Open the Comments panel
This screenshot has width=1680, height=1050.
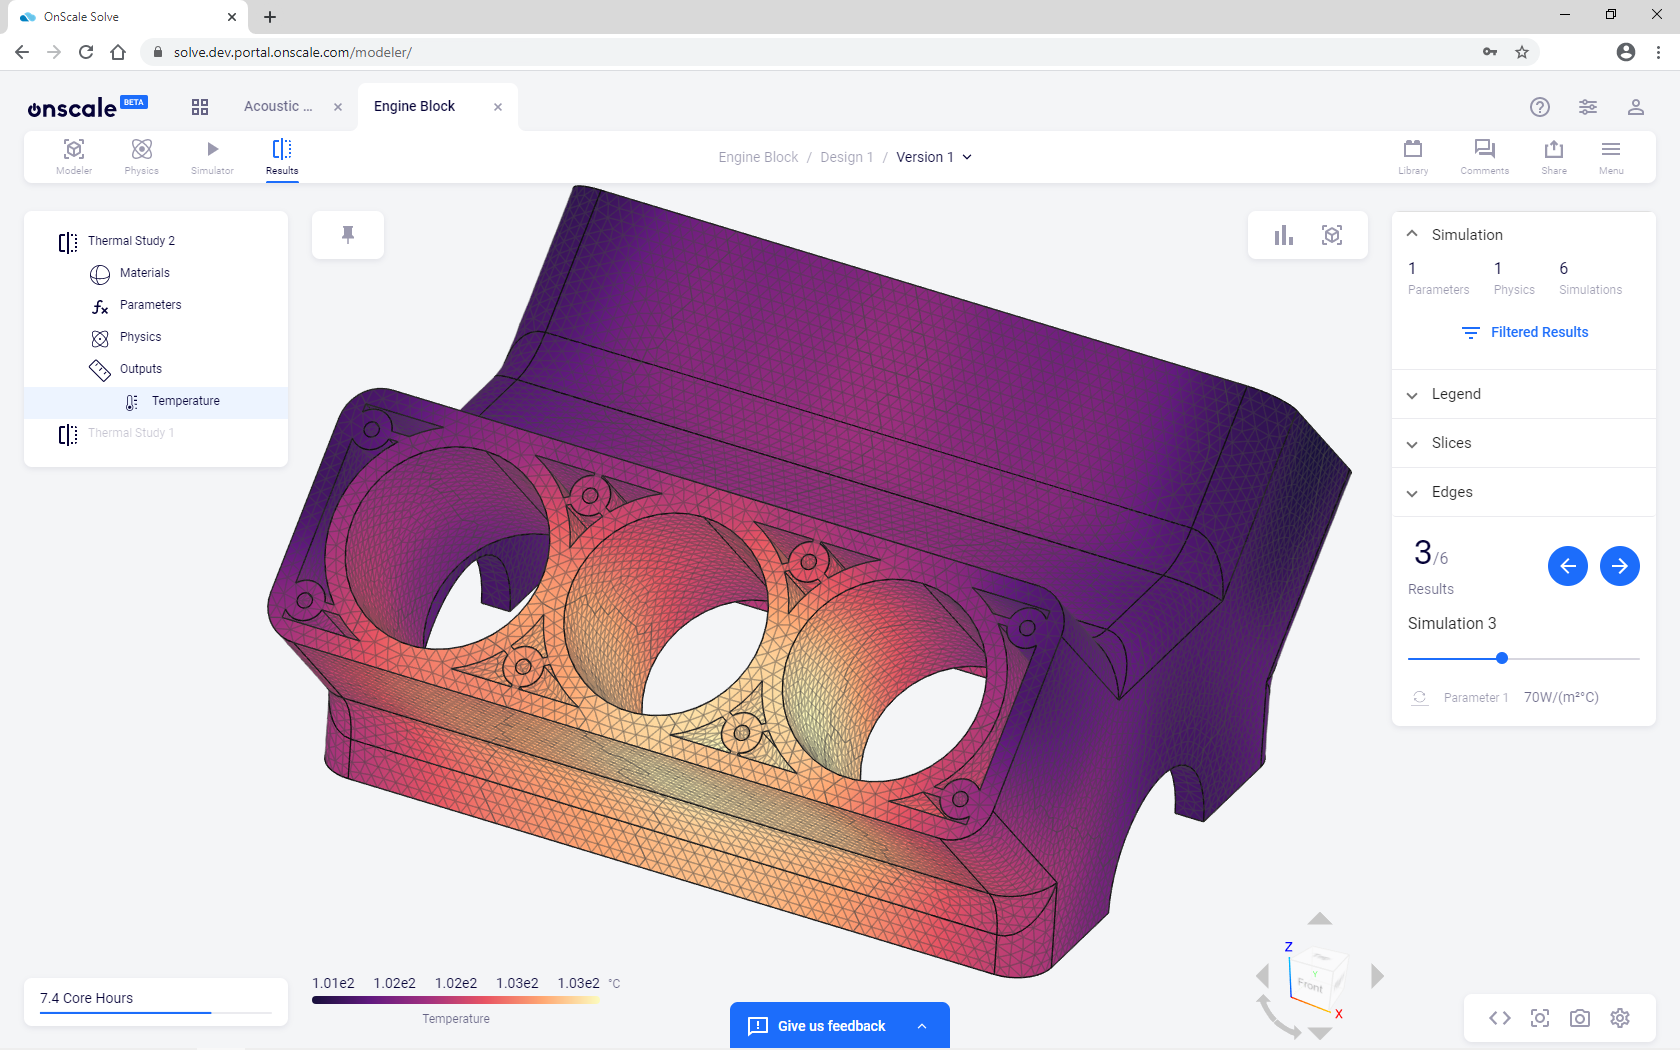point(1484,156)
